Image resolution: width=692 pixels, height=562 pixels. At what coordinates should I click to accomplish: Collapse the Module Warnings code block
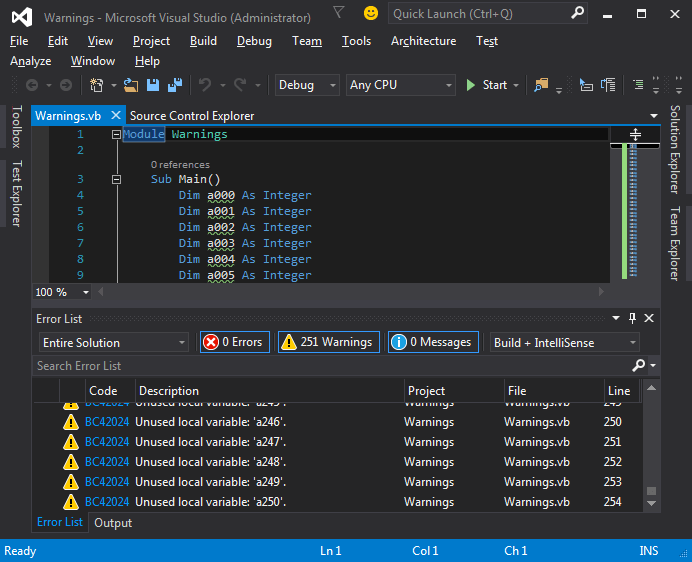[116, 134]
